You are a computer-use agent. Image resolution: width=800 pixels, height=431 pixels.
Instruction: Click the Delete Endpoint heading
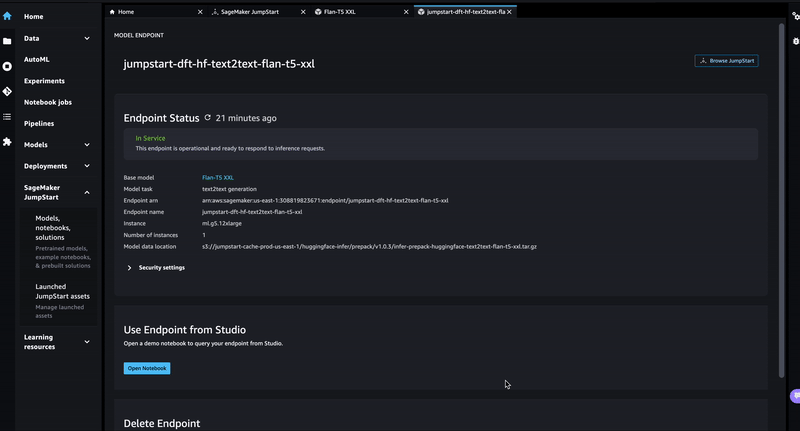pos(162,423)
